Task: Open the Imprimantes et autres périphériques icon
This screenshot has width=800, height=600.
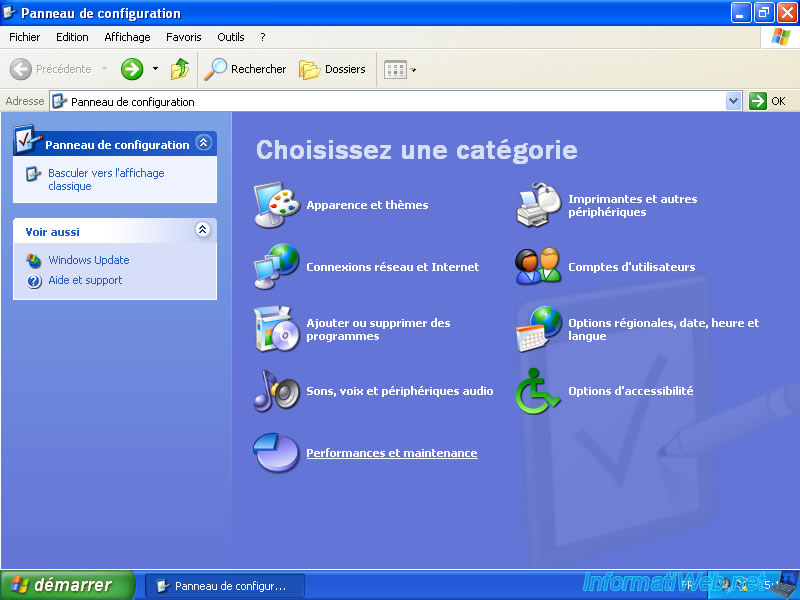Action: coord(538,205)
